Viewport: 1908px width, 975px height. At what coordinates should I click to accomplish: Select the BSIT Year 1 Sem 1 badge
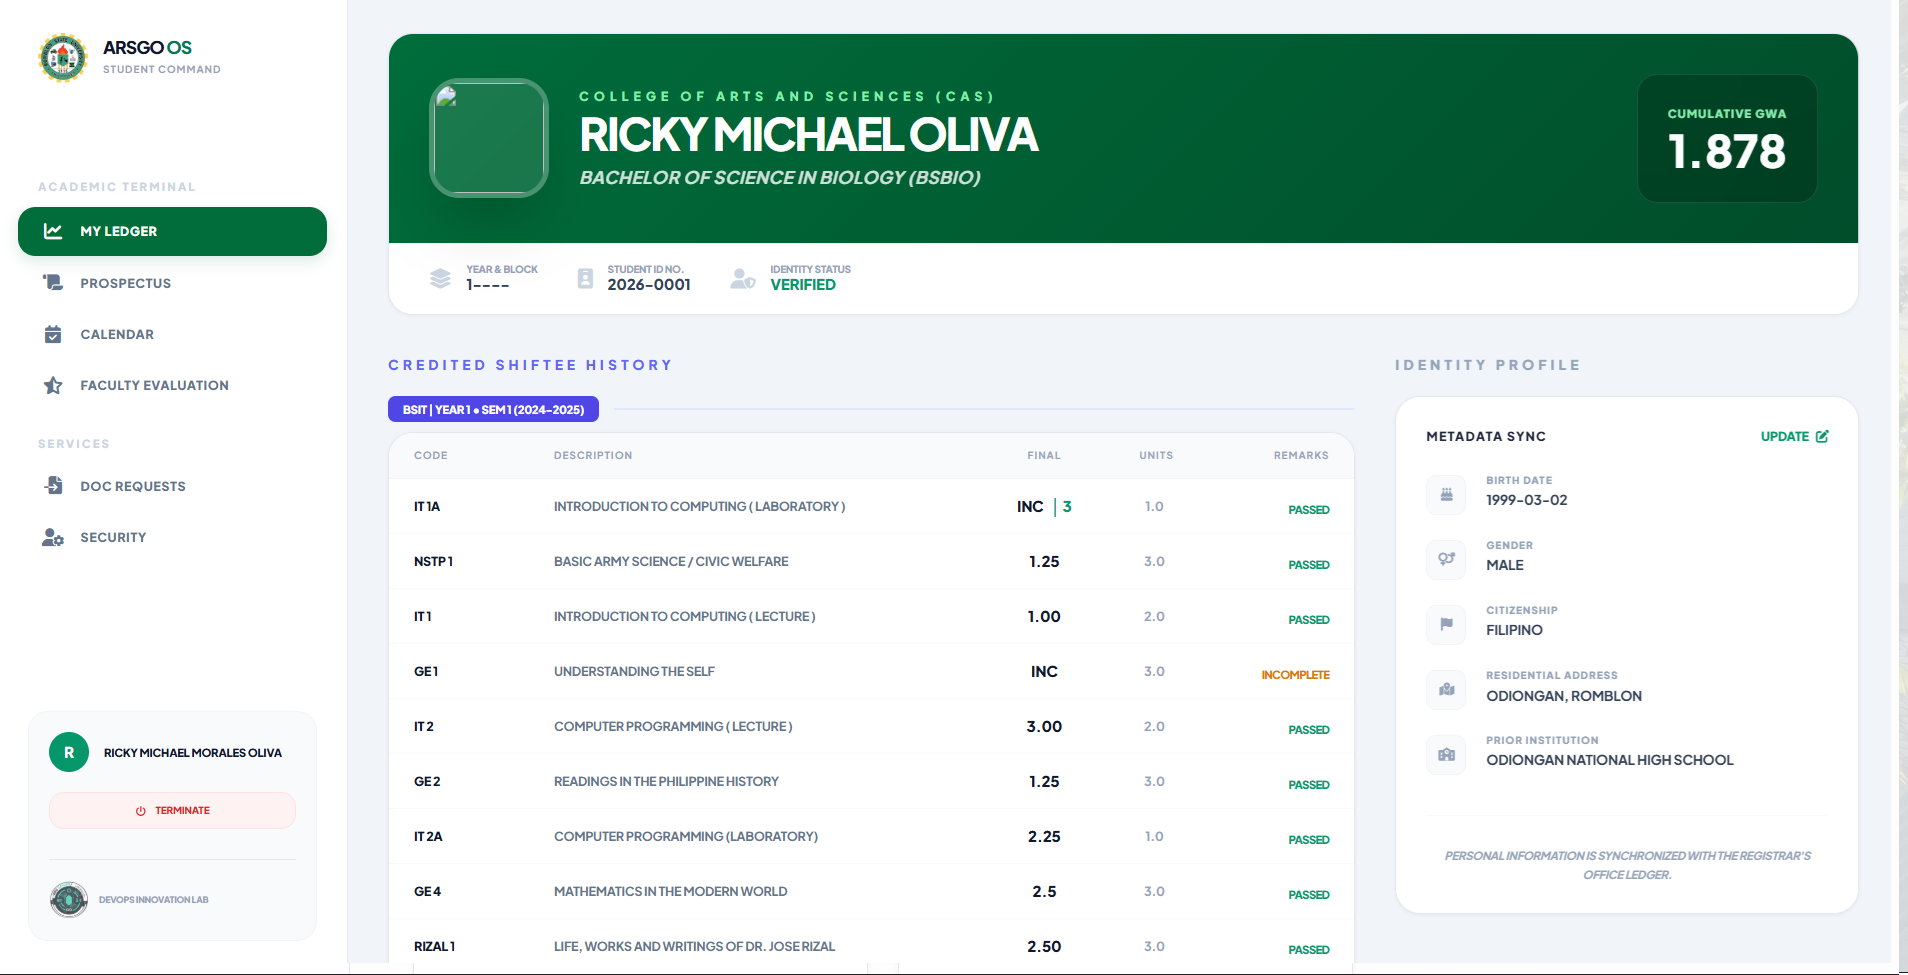(493, 409)
